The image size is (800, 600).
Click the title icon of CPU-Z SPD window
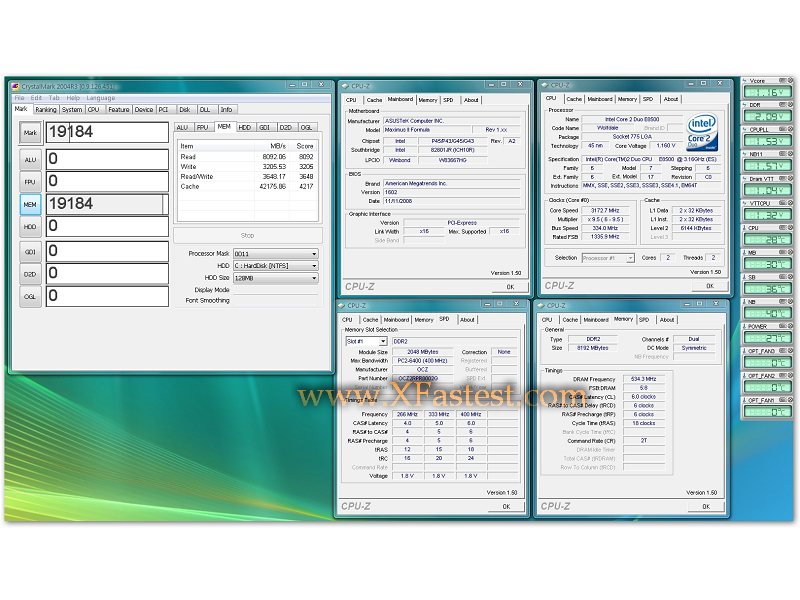point(342,306)
